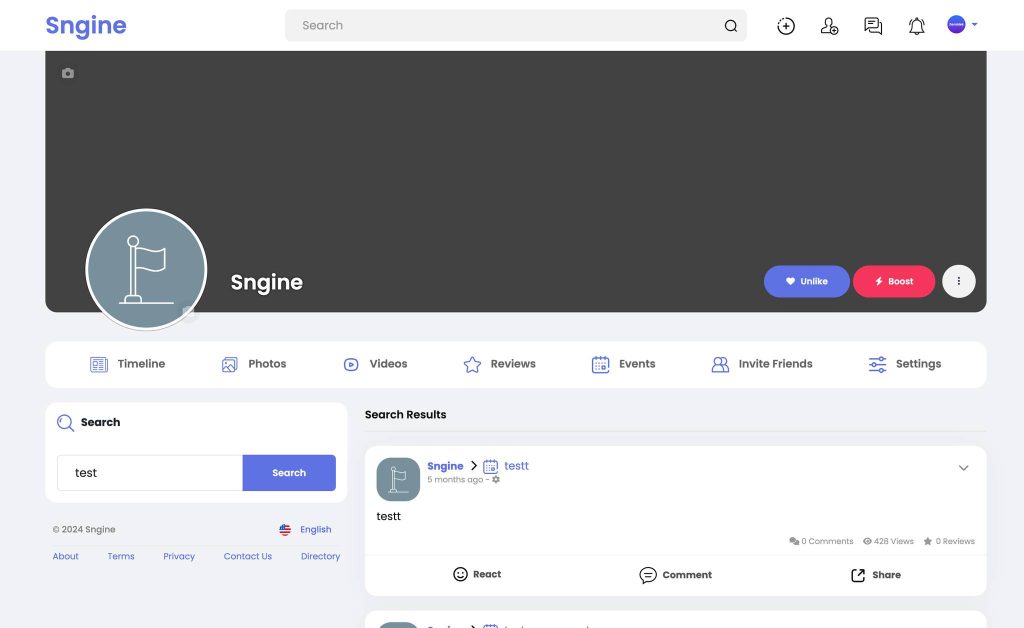Click the Share button on the post
Screen dimensions: 1024x628
(876, 575)
